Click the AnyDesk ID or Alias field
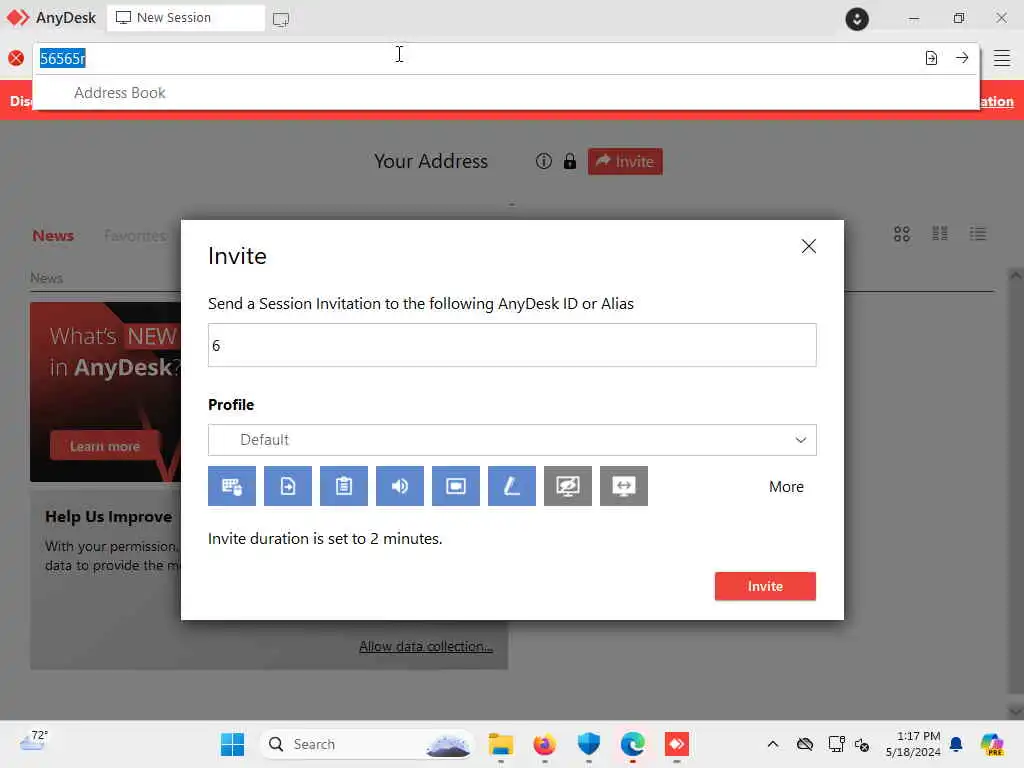The image size is (1024, 768). click(x=512, y=345)
